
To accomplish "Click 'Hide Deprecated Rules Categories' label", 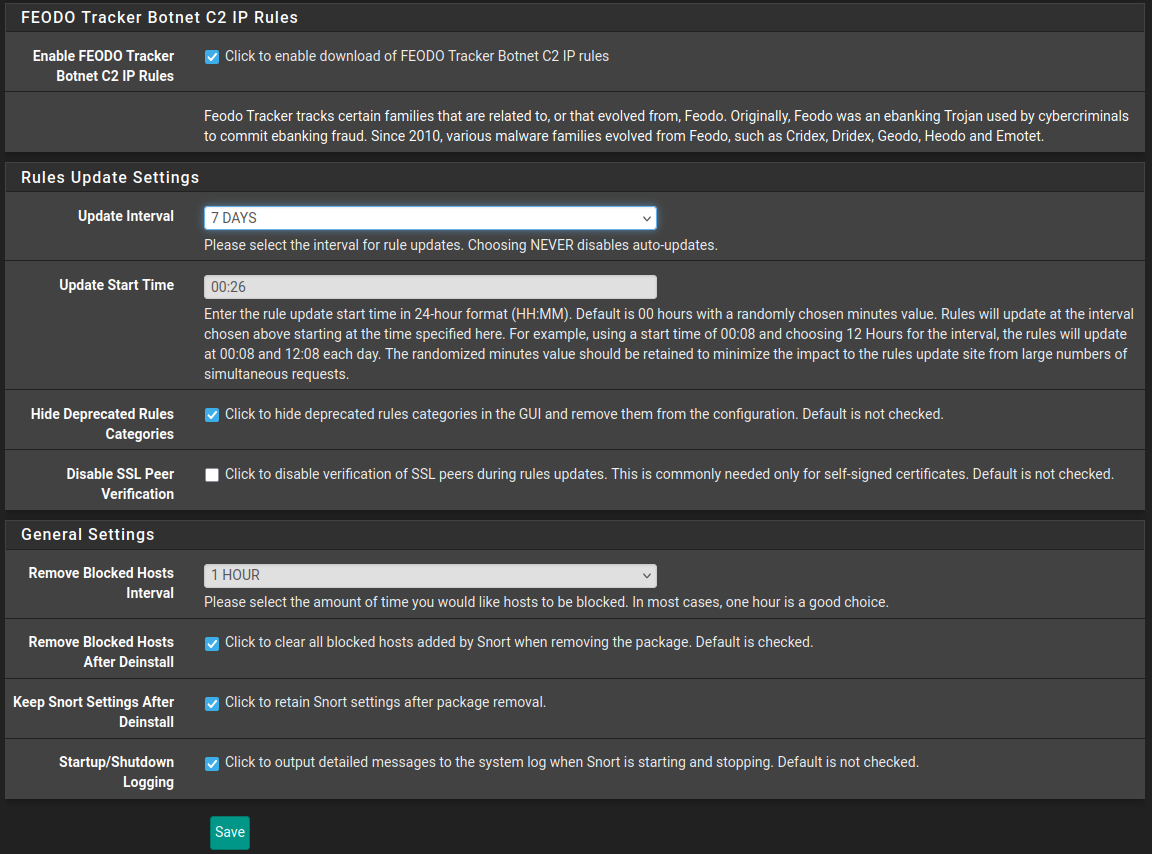I will [102, 424].
